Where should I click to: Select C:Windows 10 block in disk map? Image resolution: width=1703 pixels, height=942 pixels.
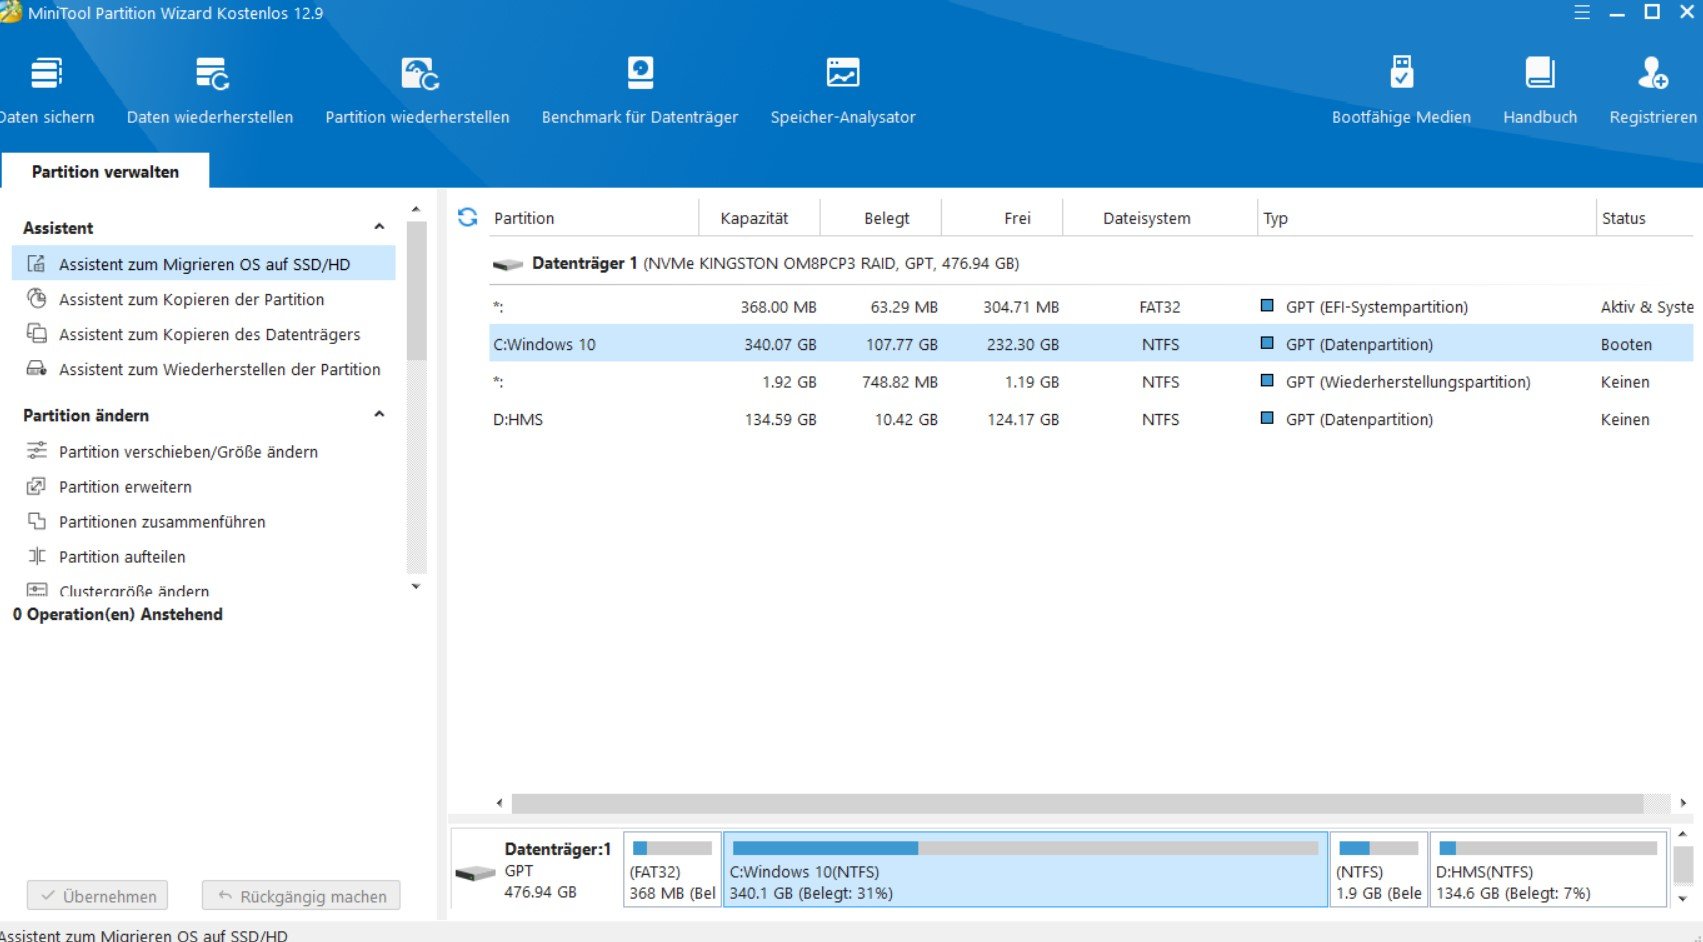(1025, 869)
